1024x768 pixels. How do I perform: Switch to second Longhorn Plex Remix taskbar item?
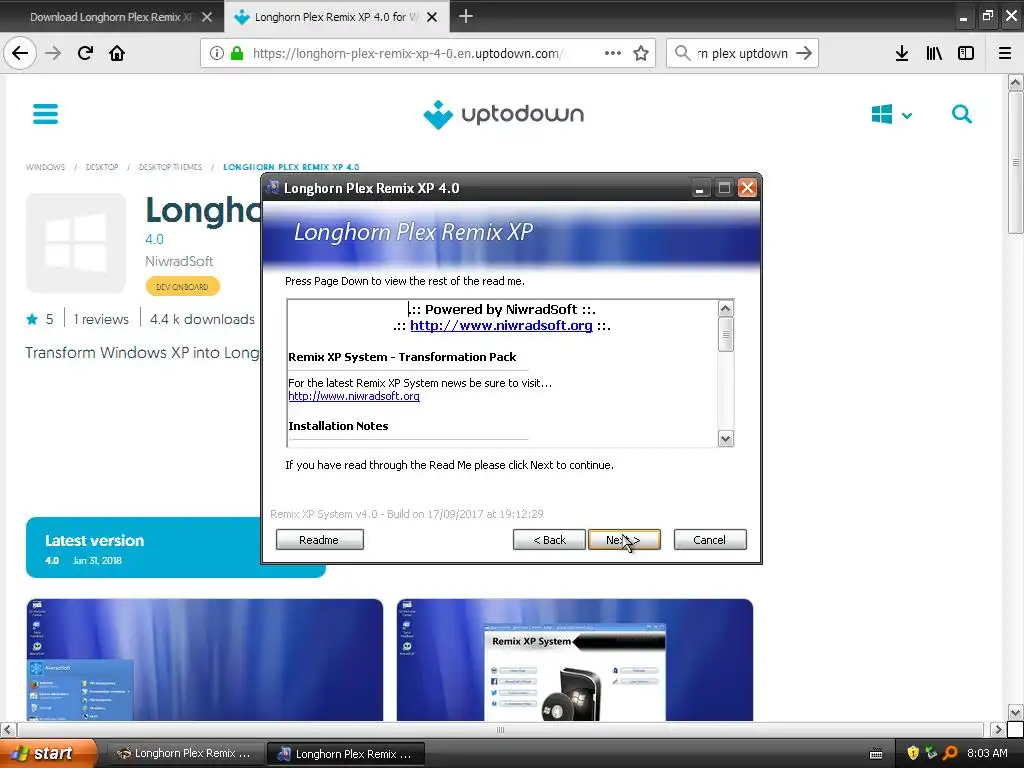click(346, 754)
